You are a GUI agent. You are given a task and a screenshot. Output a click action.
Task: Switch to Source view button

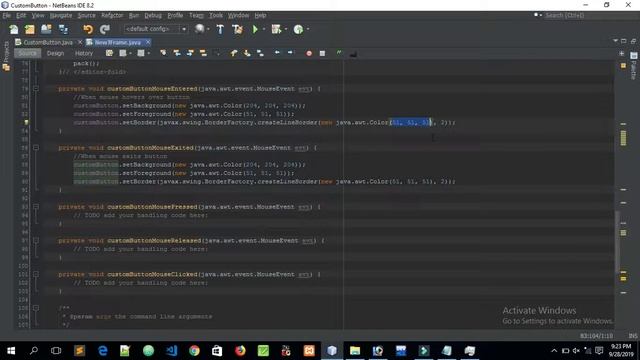point(27,53)
